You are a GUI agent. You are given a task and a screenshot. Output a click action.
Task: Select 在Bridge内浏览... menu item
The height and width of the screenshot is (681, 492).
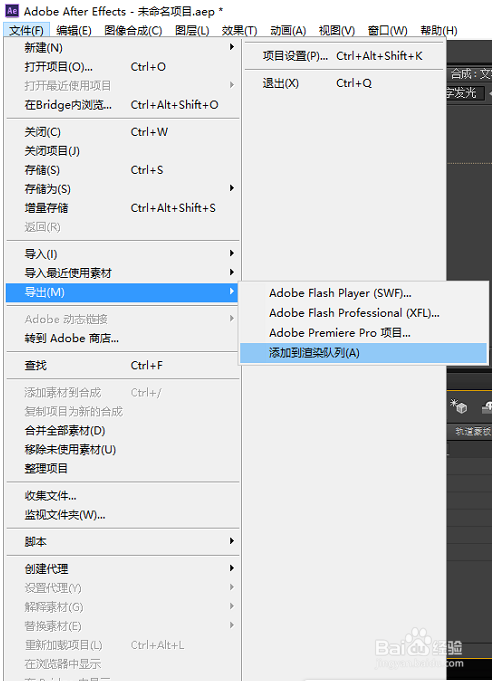pyautogui.click(x=122, y=105)
